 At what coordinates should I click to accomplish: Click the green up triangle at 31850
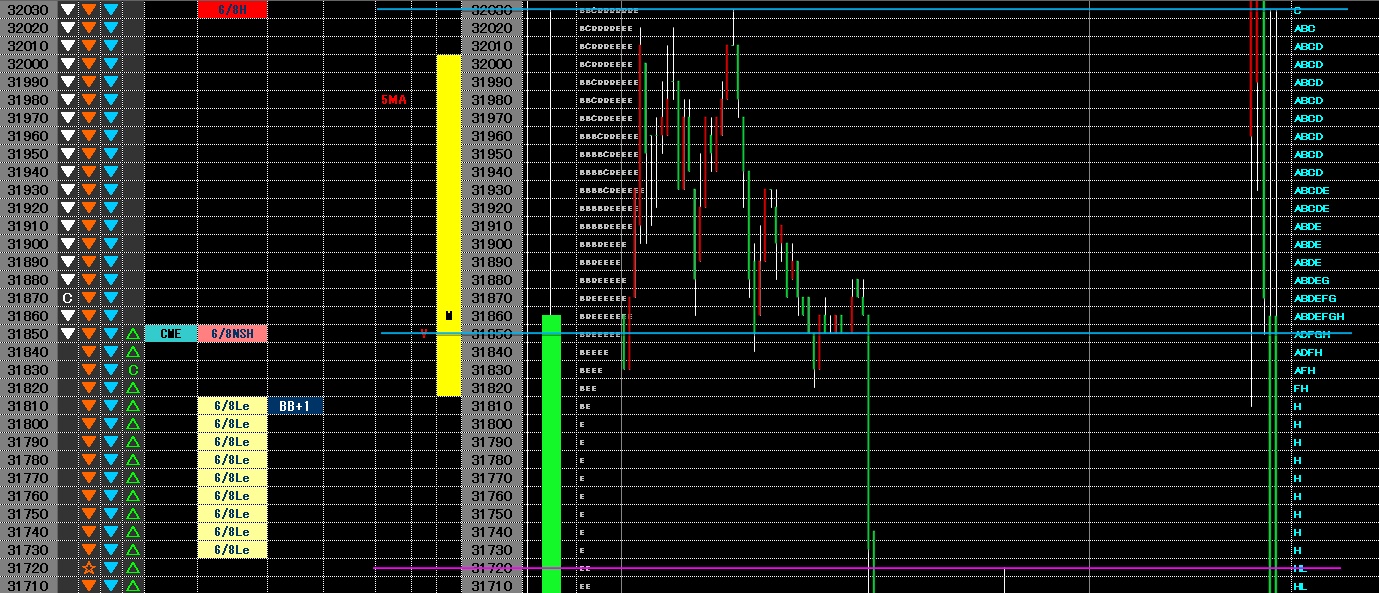(x=133, y=334)
